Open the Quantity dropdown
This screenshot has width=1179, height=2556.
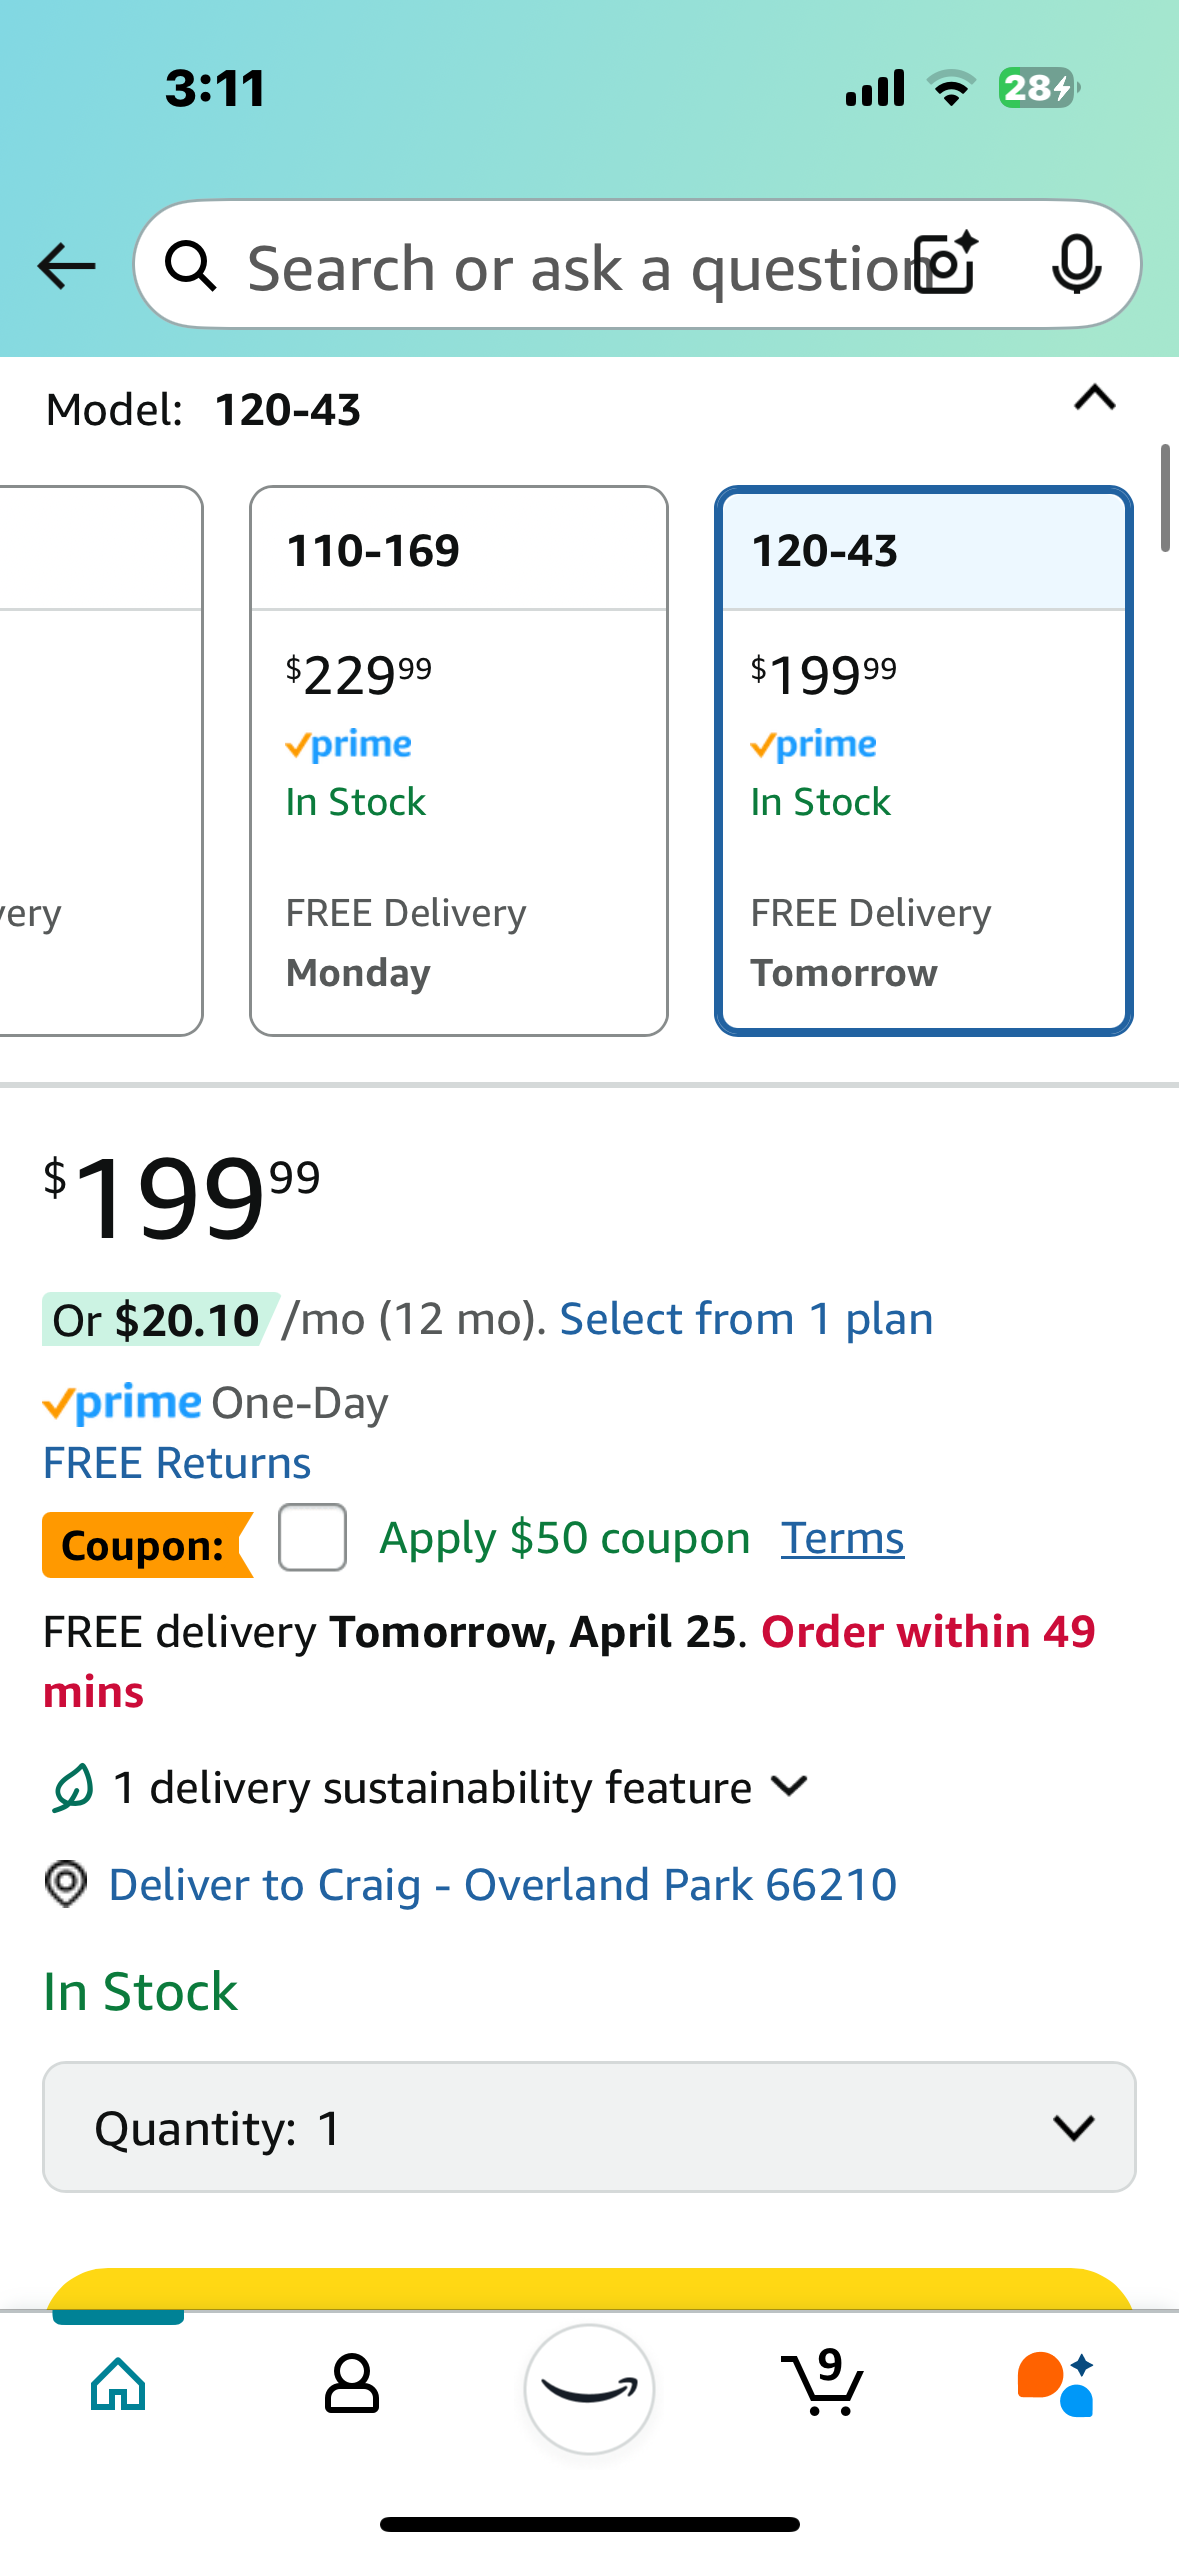coord(589,2127)
